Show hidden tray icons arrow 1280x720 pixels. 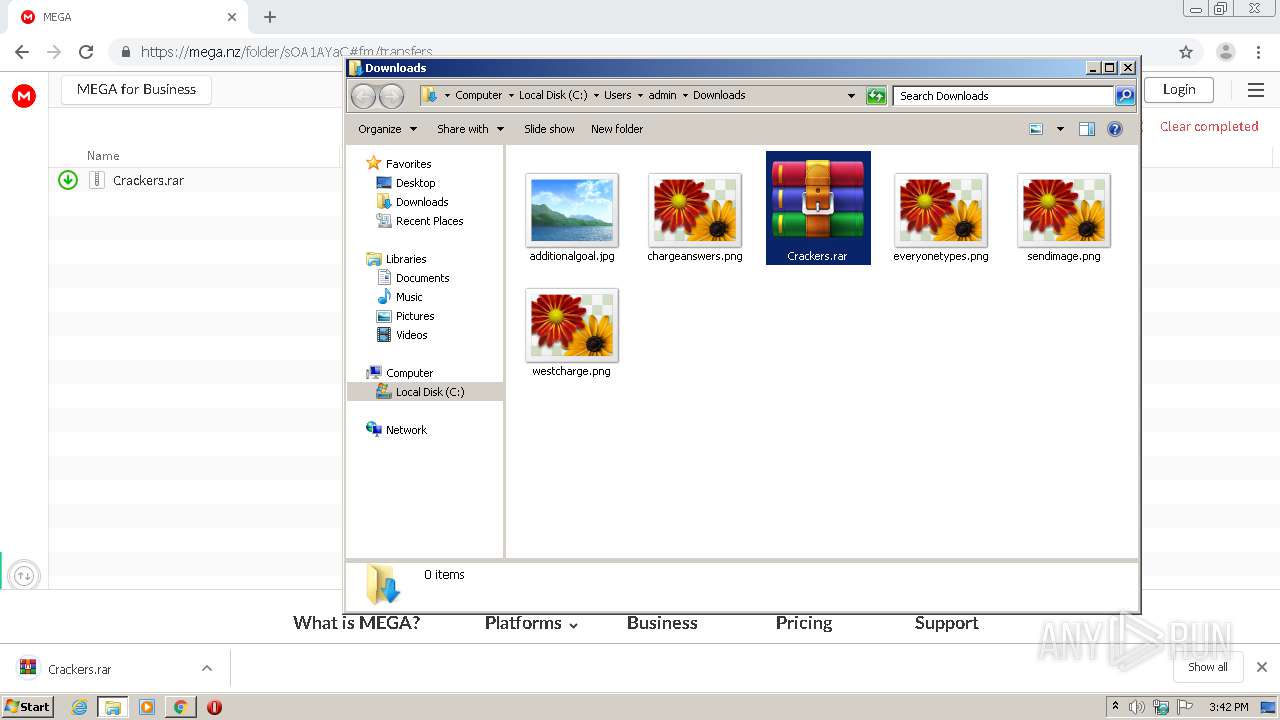coord(1115,706)
